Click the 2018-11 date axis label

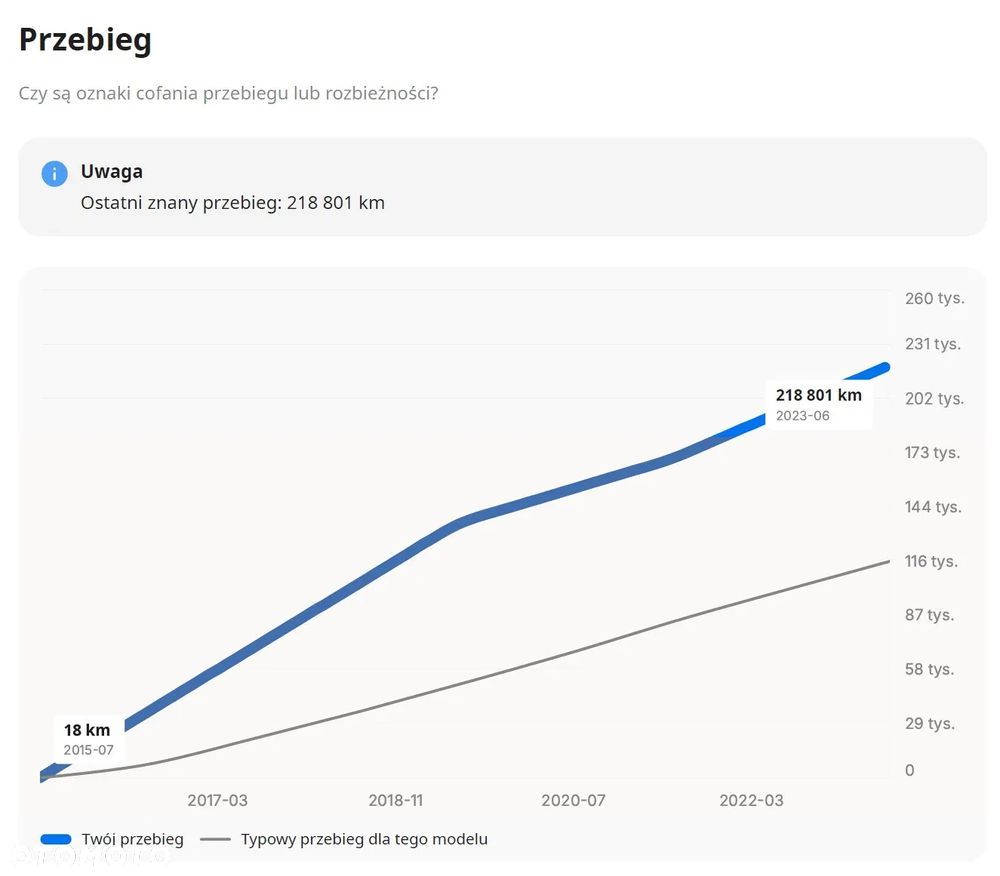click(x=396, y=800)
